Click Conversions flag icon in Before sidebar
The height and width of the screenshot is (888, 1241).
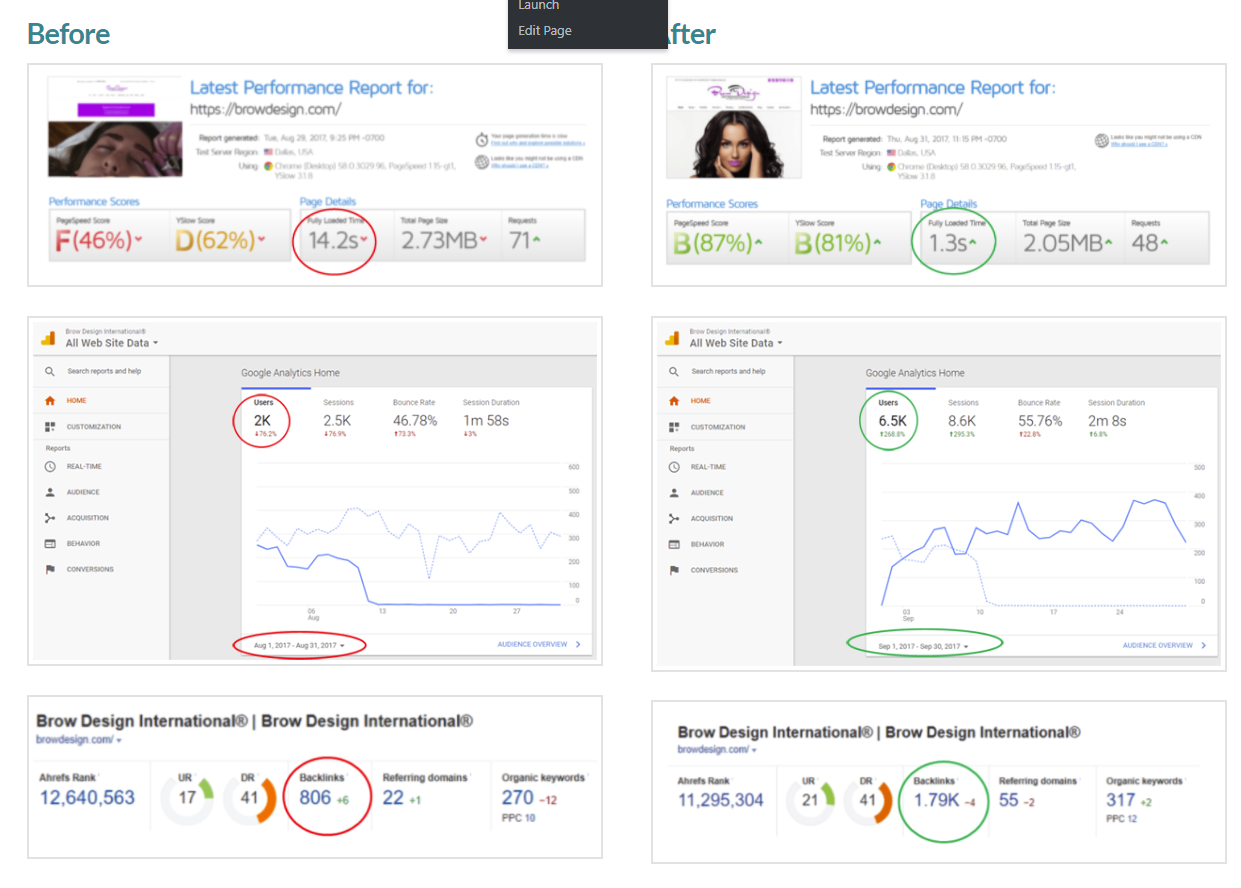pyautogui.click(x=50, y=570)
